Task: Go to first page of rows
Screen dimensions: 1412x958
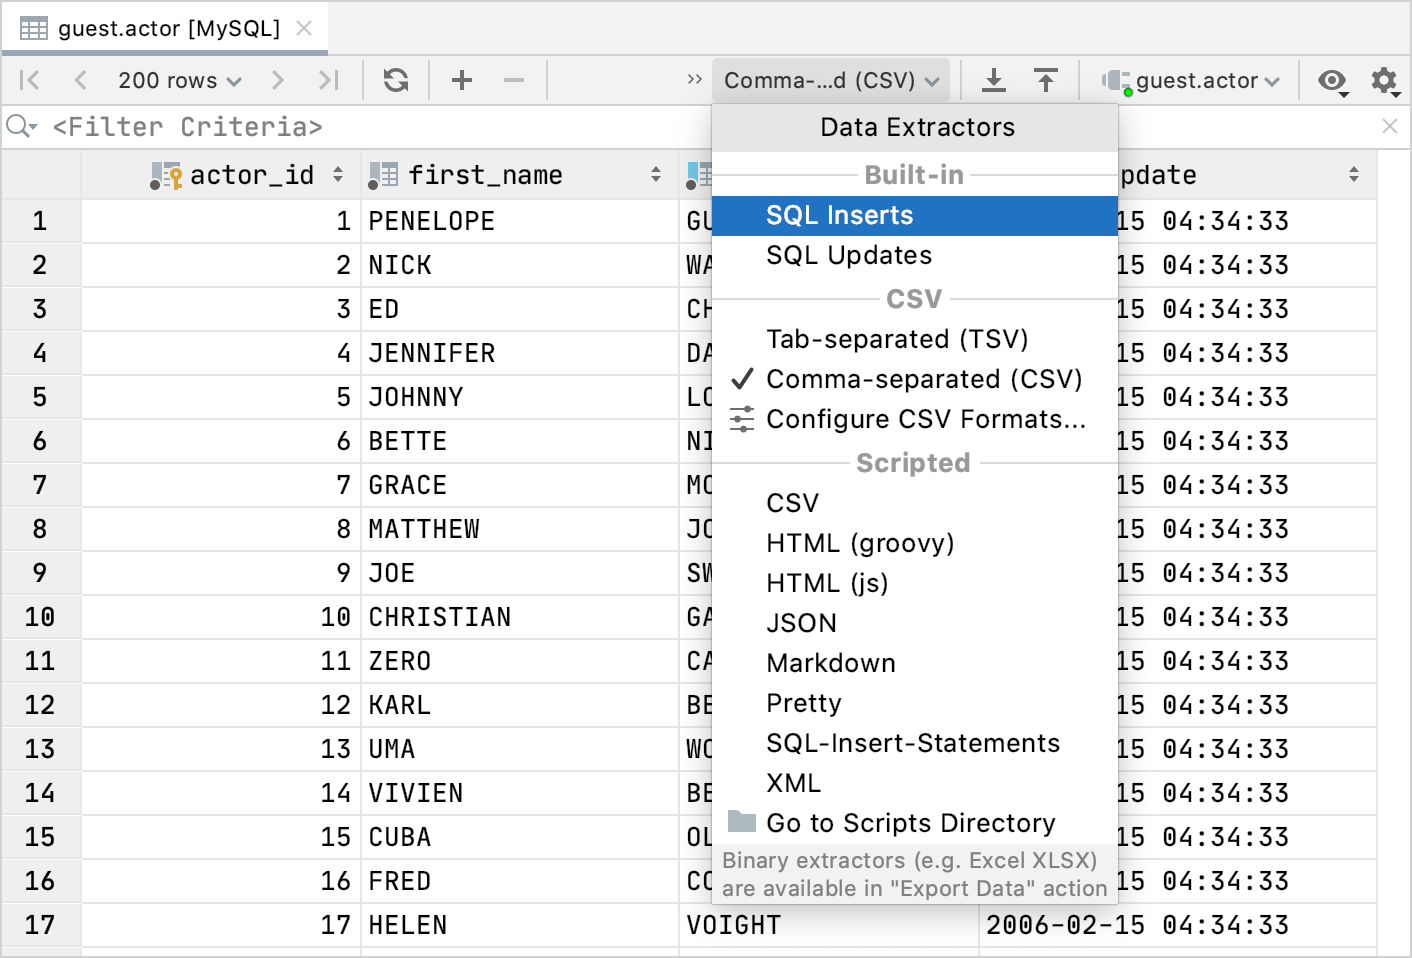Action: 30,80
